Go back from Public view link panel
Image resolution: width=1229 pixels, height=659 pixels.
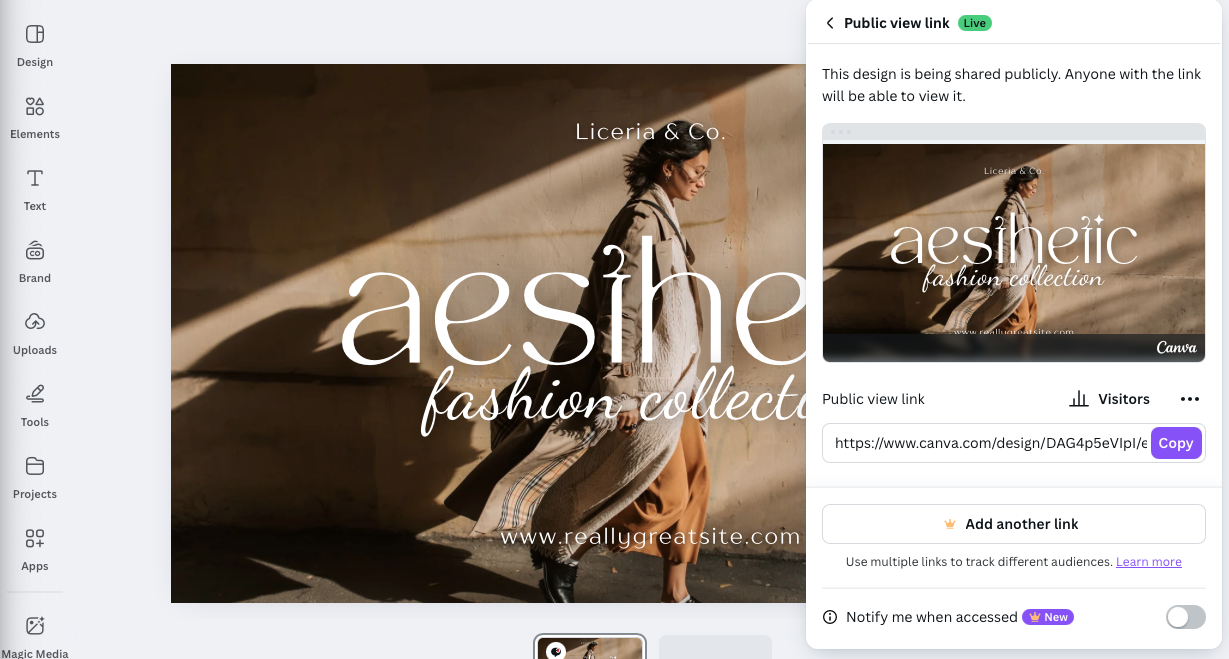pyautogui.click(x=830, y=23)
